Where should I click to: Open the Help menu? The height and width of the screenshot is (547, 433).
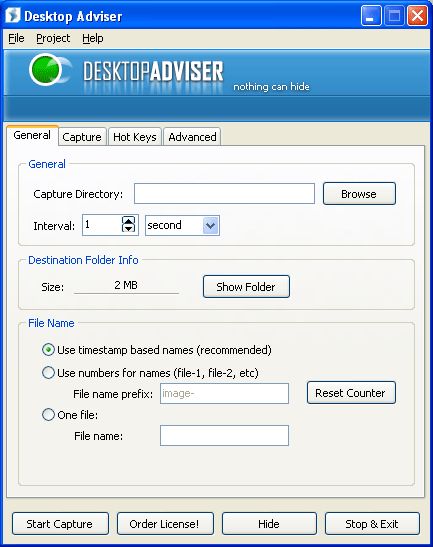coord(92,38)
